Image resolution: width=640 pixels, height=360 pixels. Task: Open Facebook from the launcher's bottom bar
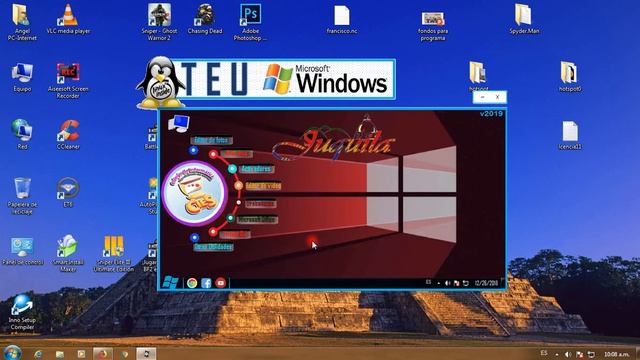coord(206,283)
